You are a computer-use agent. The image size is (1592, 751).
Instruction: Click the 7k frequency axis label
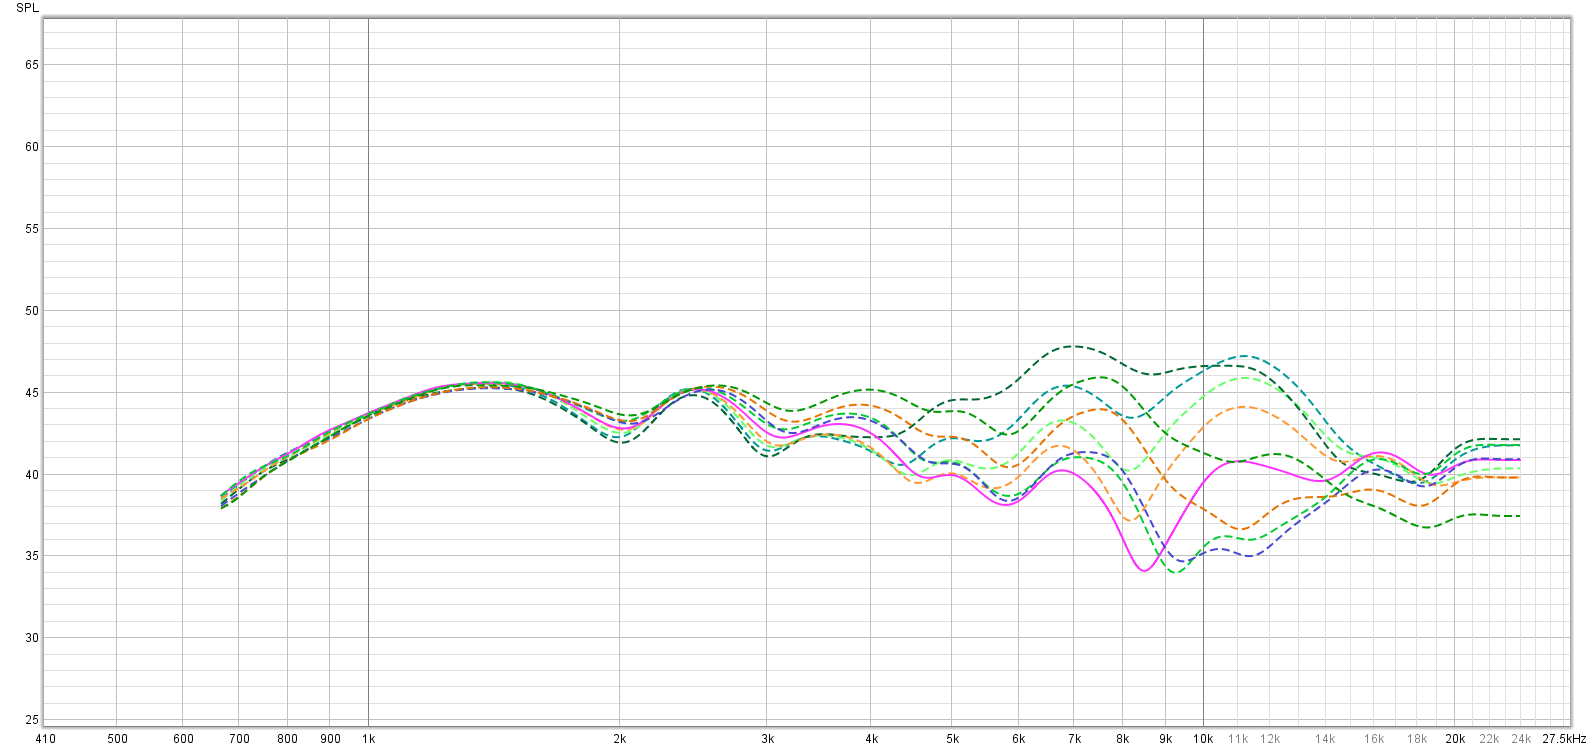click(x=1075, y=739)
